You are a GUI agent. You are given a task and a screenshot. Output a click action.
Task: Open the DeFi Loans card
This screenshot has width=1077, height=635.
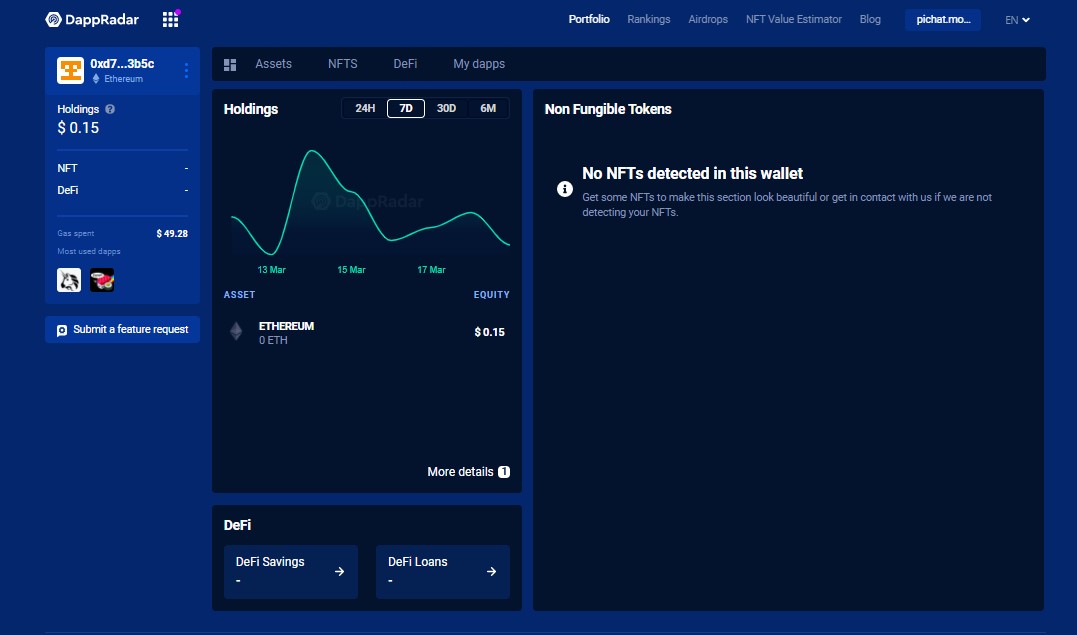tap(443, 572)
